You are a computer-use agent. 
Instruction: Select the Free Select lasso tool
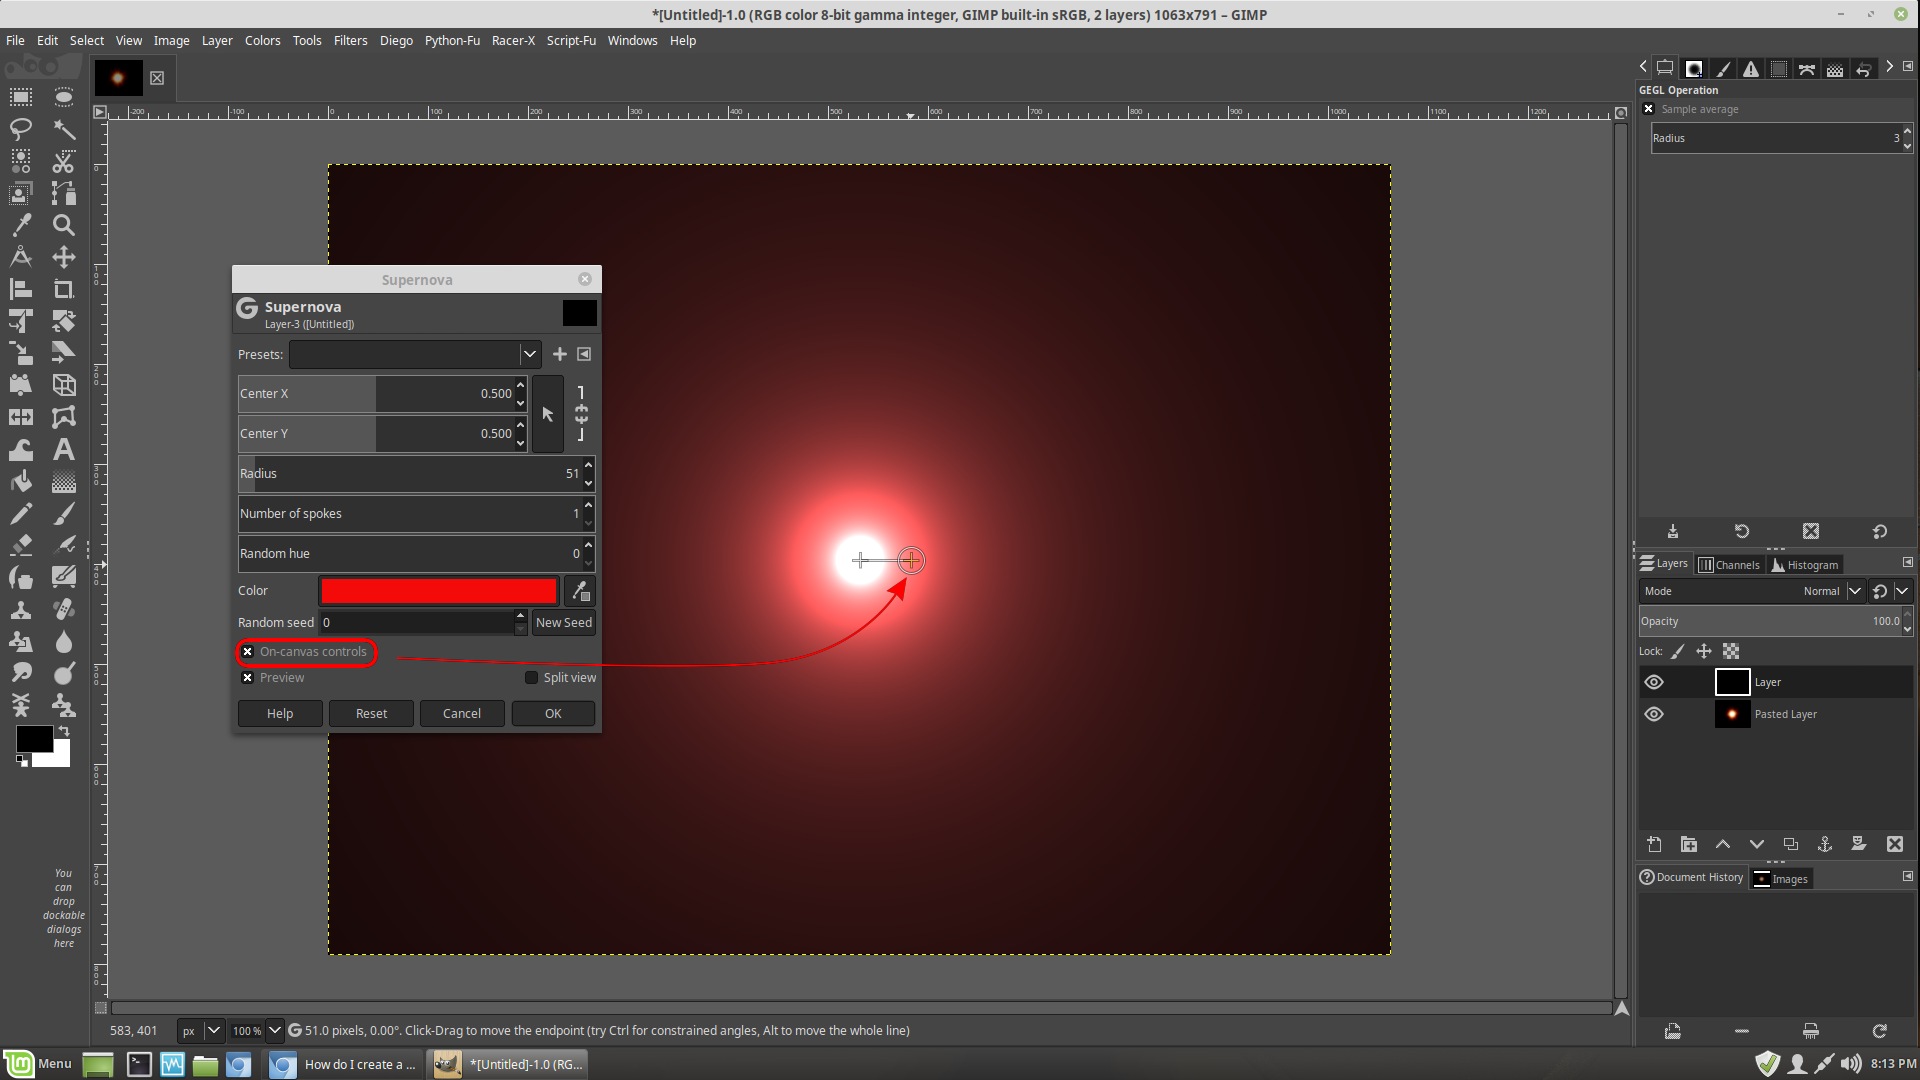tap(20, 129)
